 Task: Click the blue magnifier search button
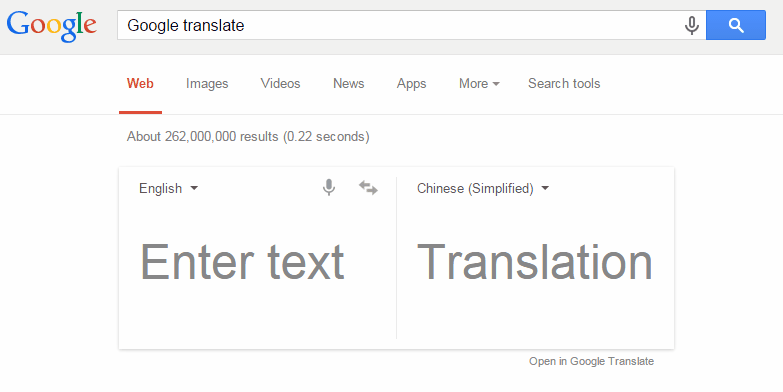pos(736,25)
